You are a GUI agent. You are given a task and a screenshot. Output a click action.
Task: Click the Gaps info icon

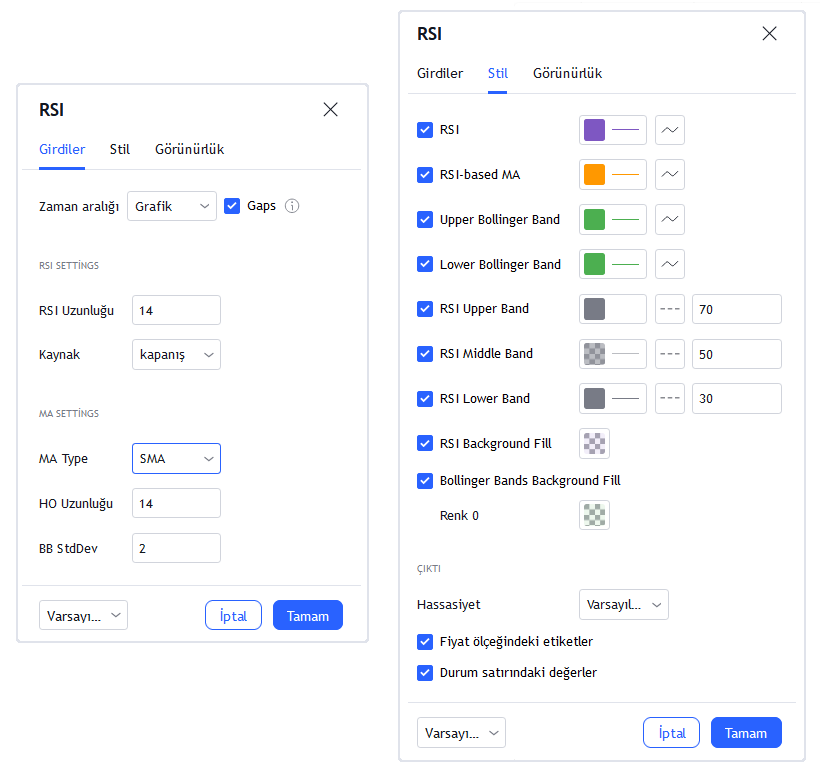292,206
